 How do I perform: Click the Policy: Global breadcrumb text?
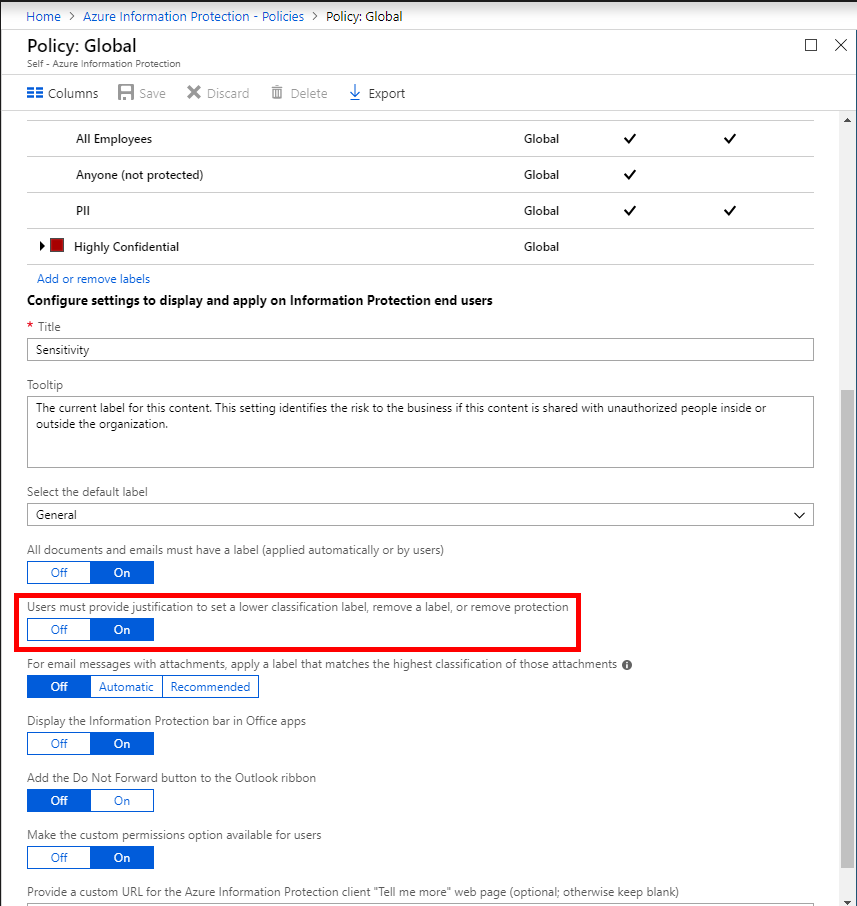coord(364,16)
